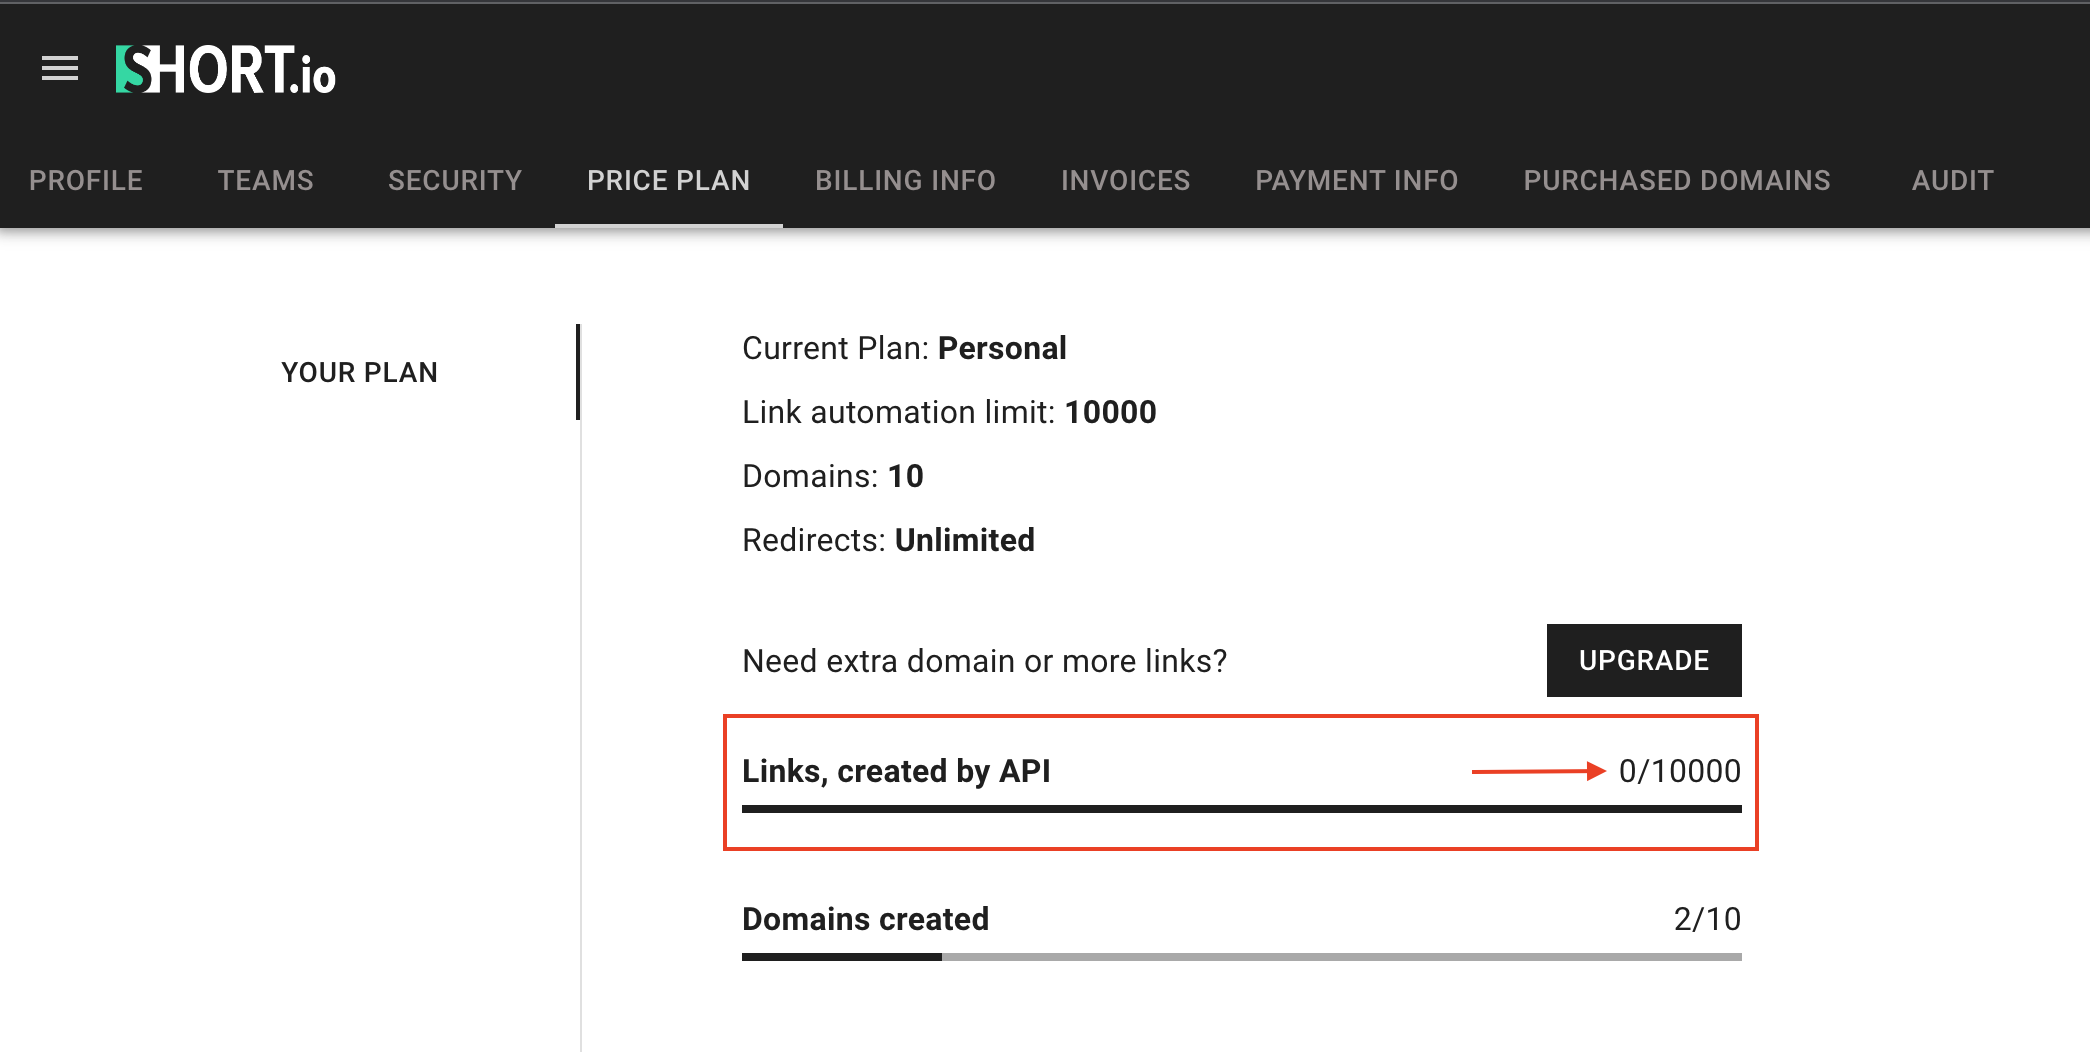This screenshot has height=1052, width=2090.
Task: Click the 2/10 domains counter
Action: click(1707, 919)
